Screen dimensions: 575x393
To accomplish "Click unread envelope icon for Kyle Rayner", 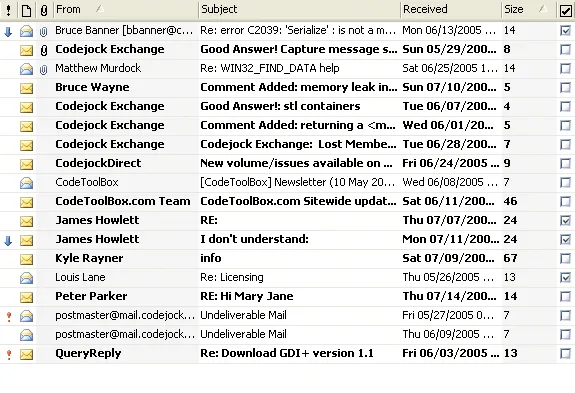I will coord(26,260).
